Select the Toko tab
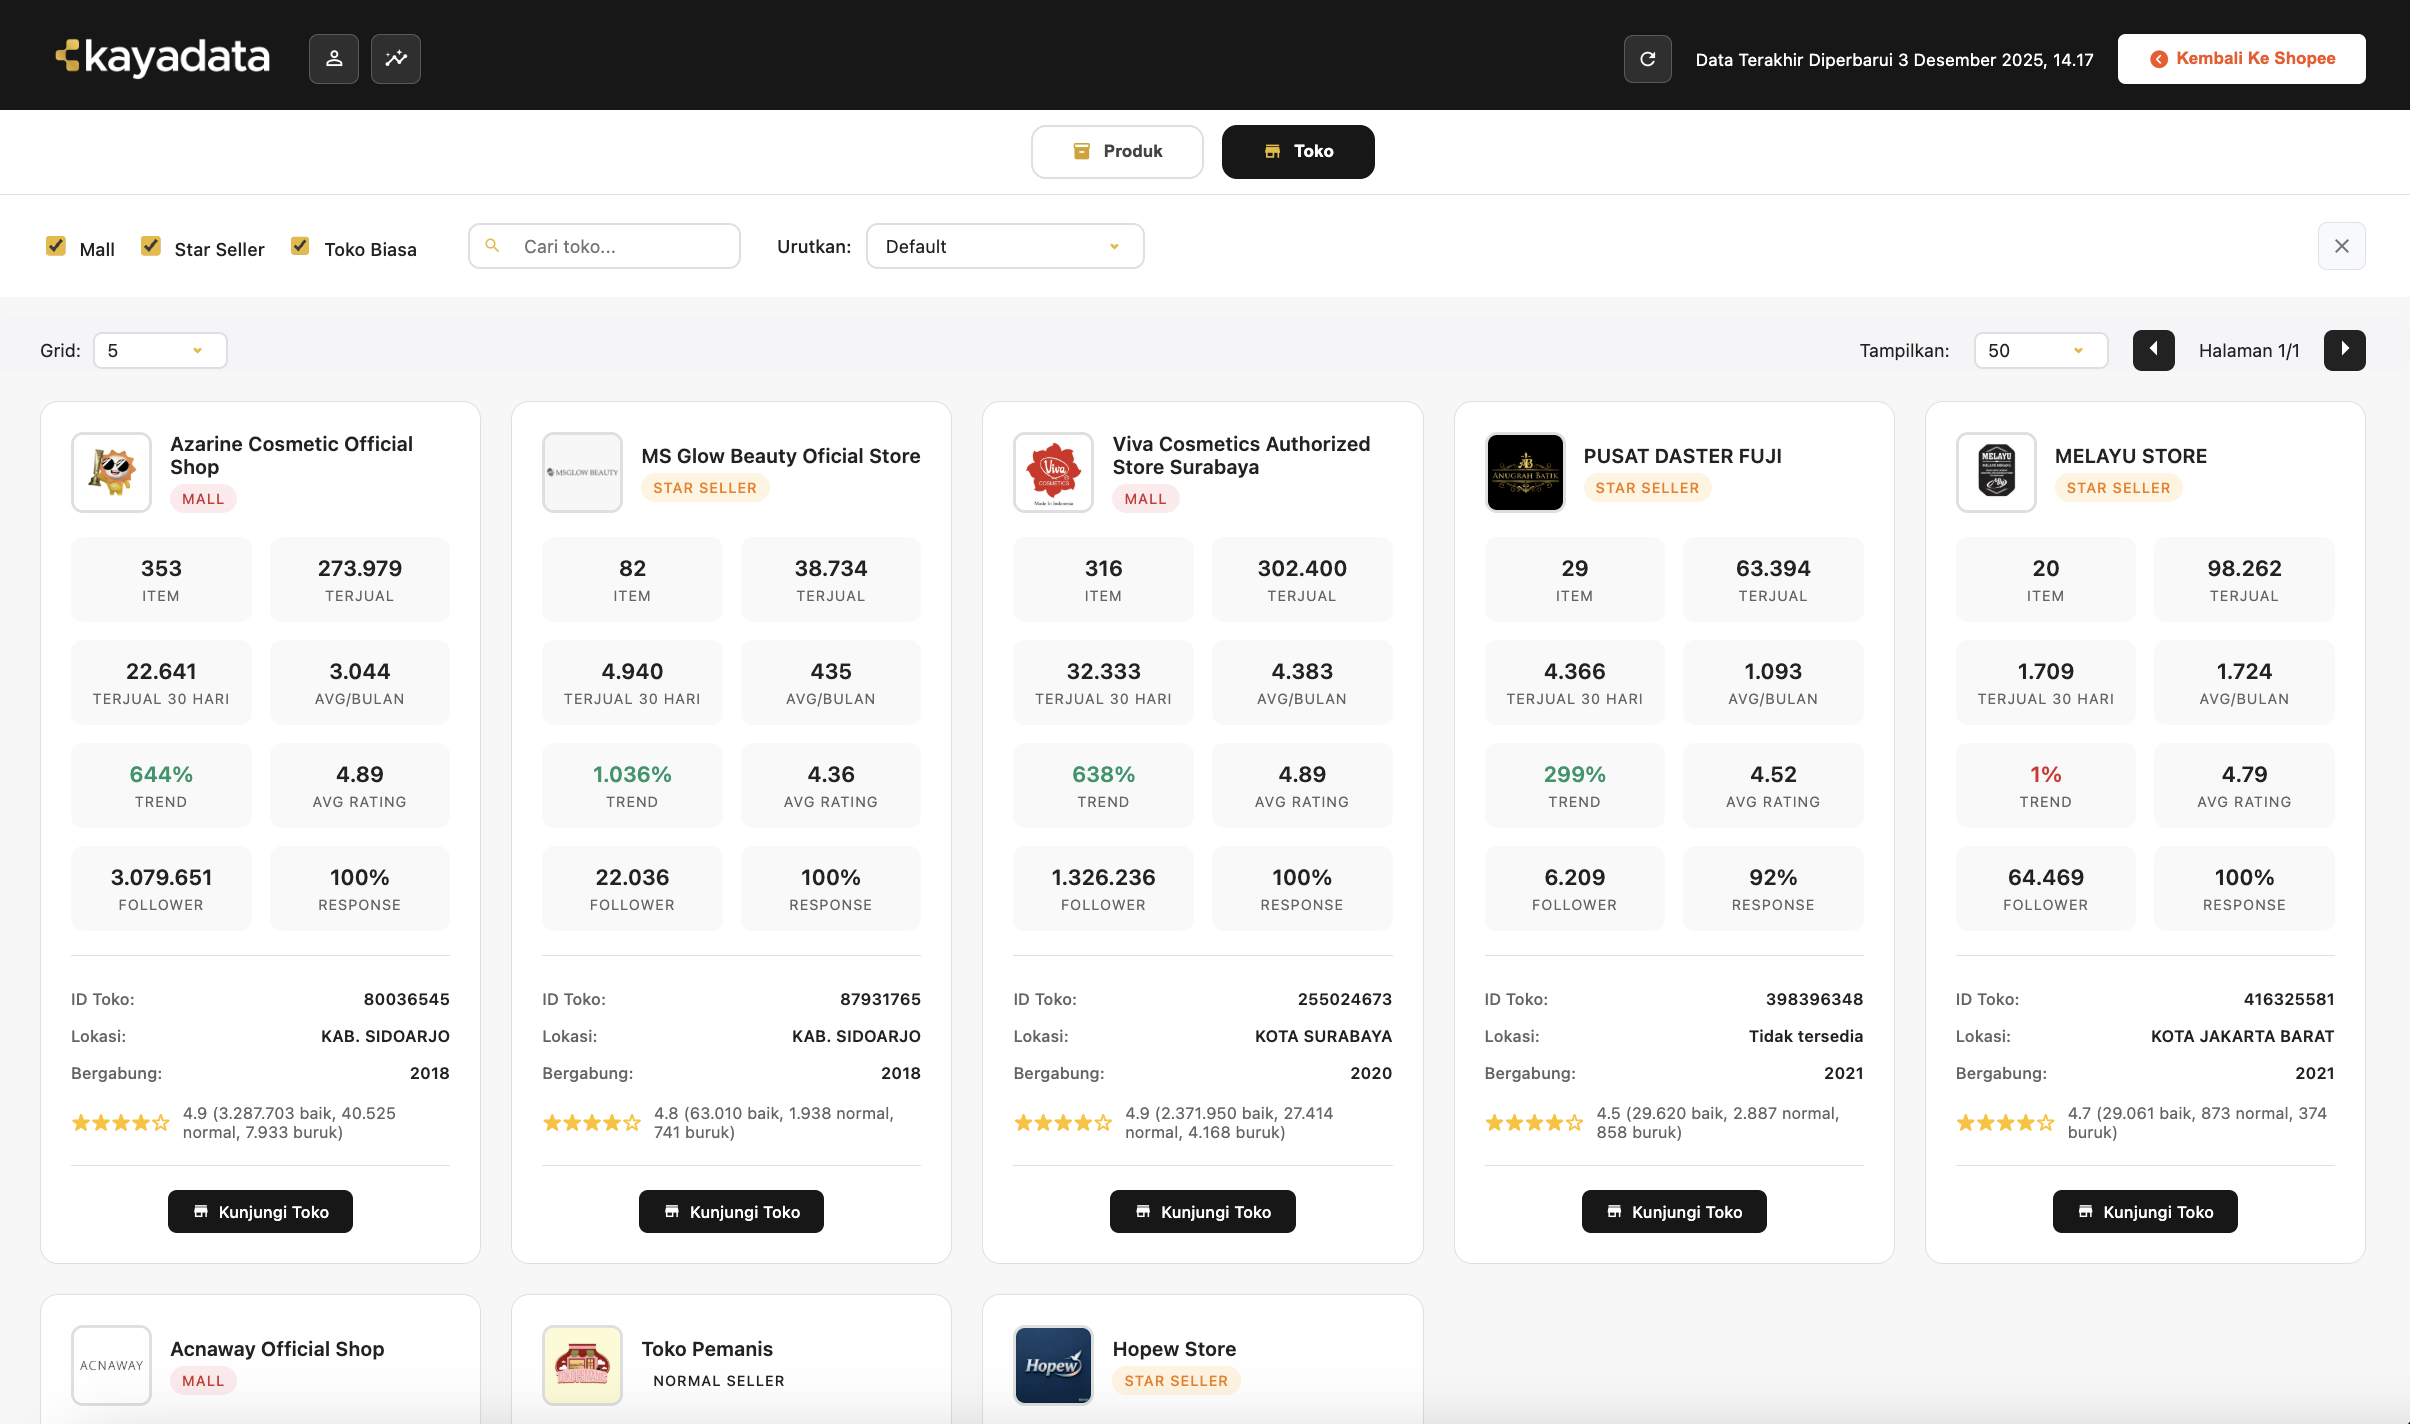 (1297, 151)
